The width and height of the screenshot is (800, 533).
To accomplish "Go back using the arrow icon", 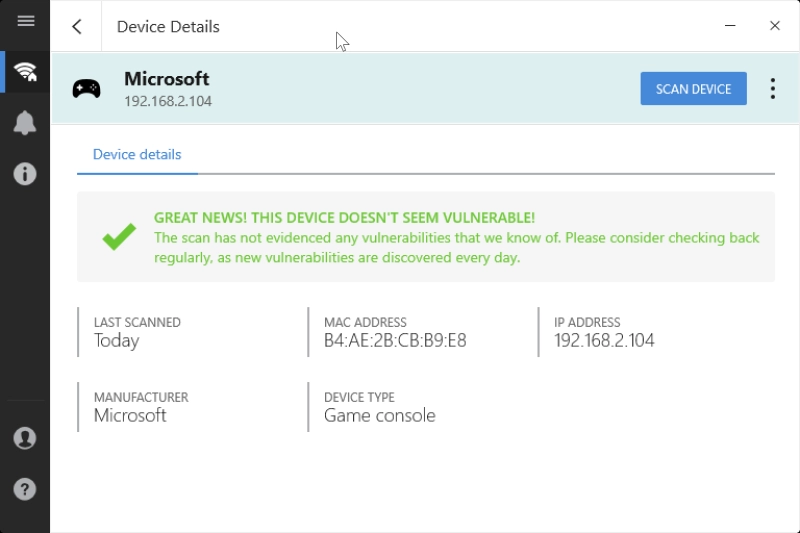I will (77, 27).
